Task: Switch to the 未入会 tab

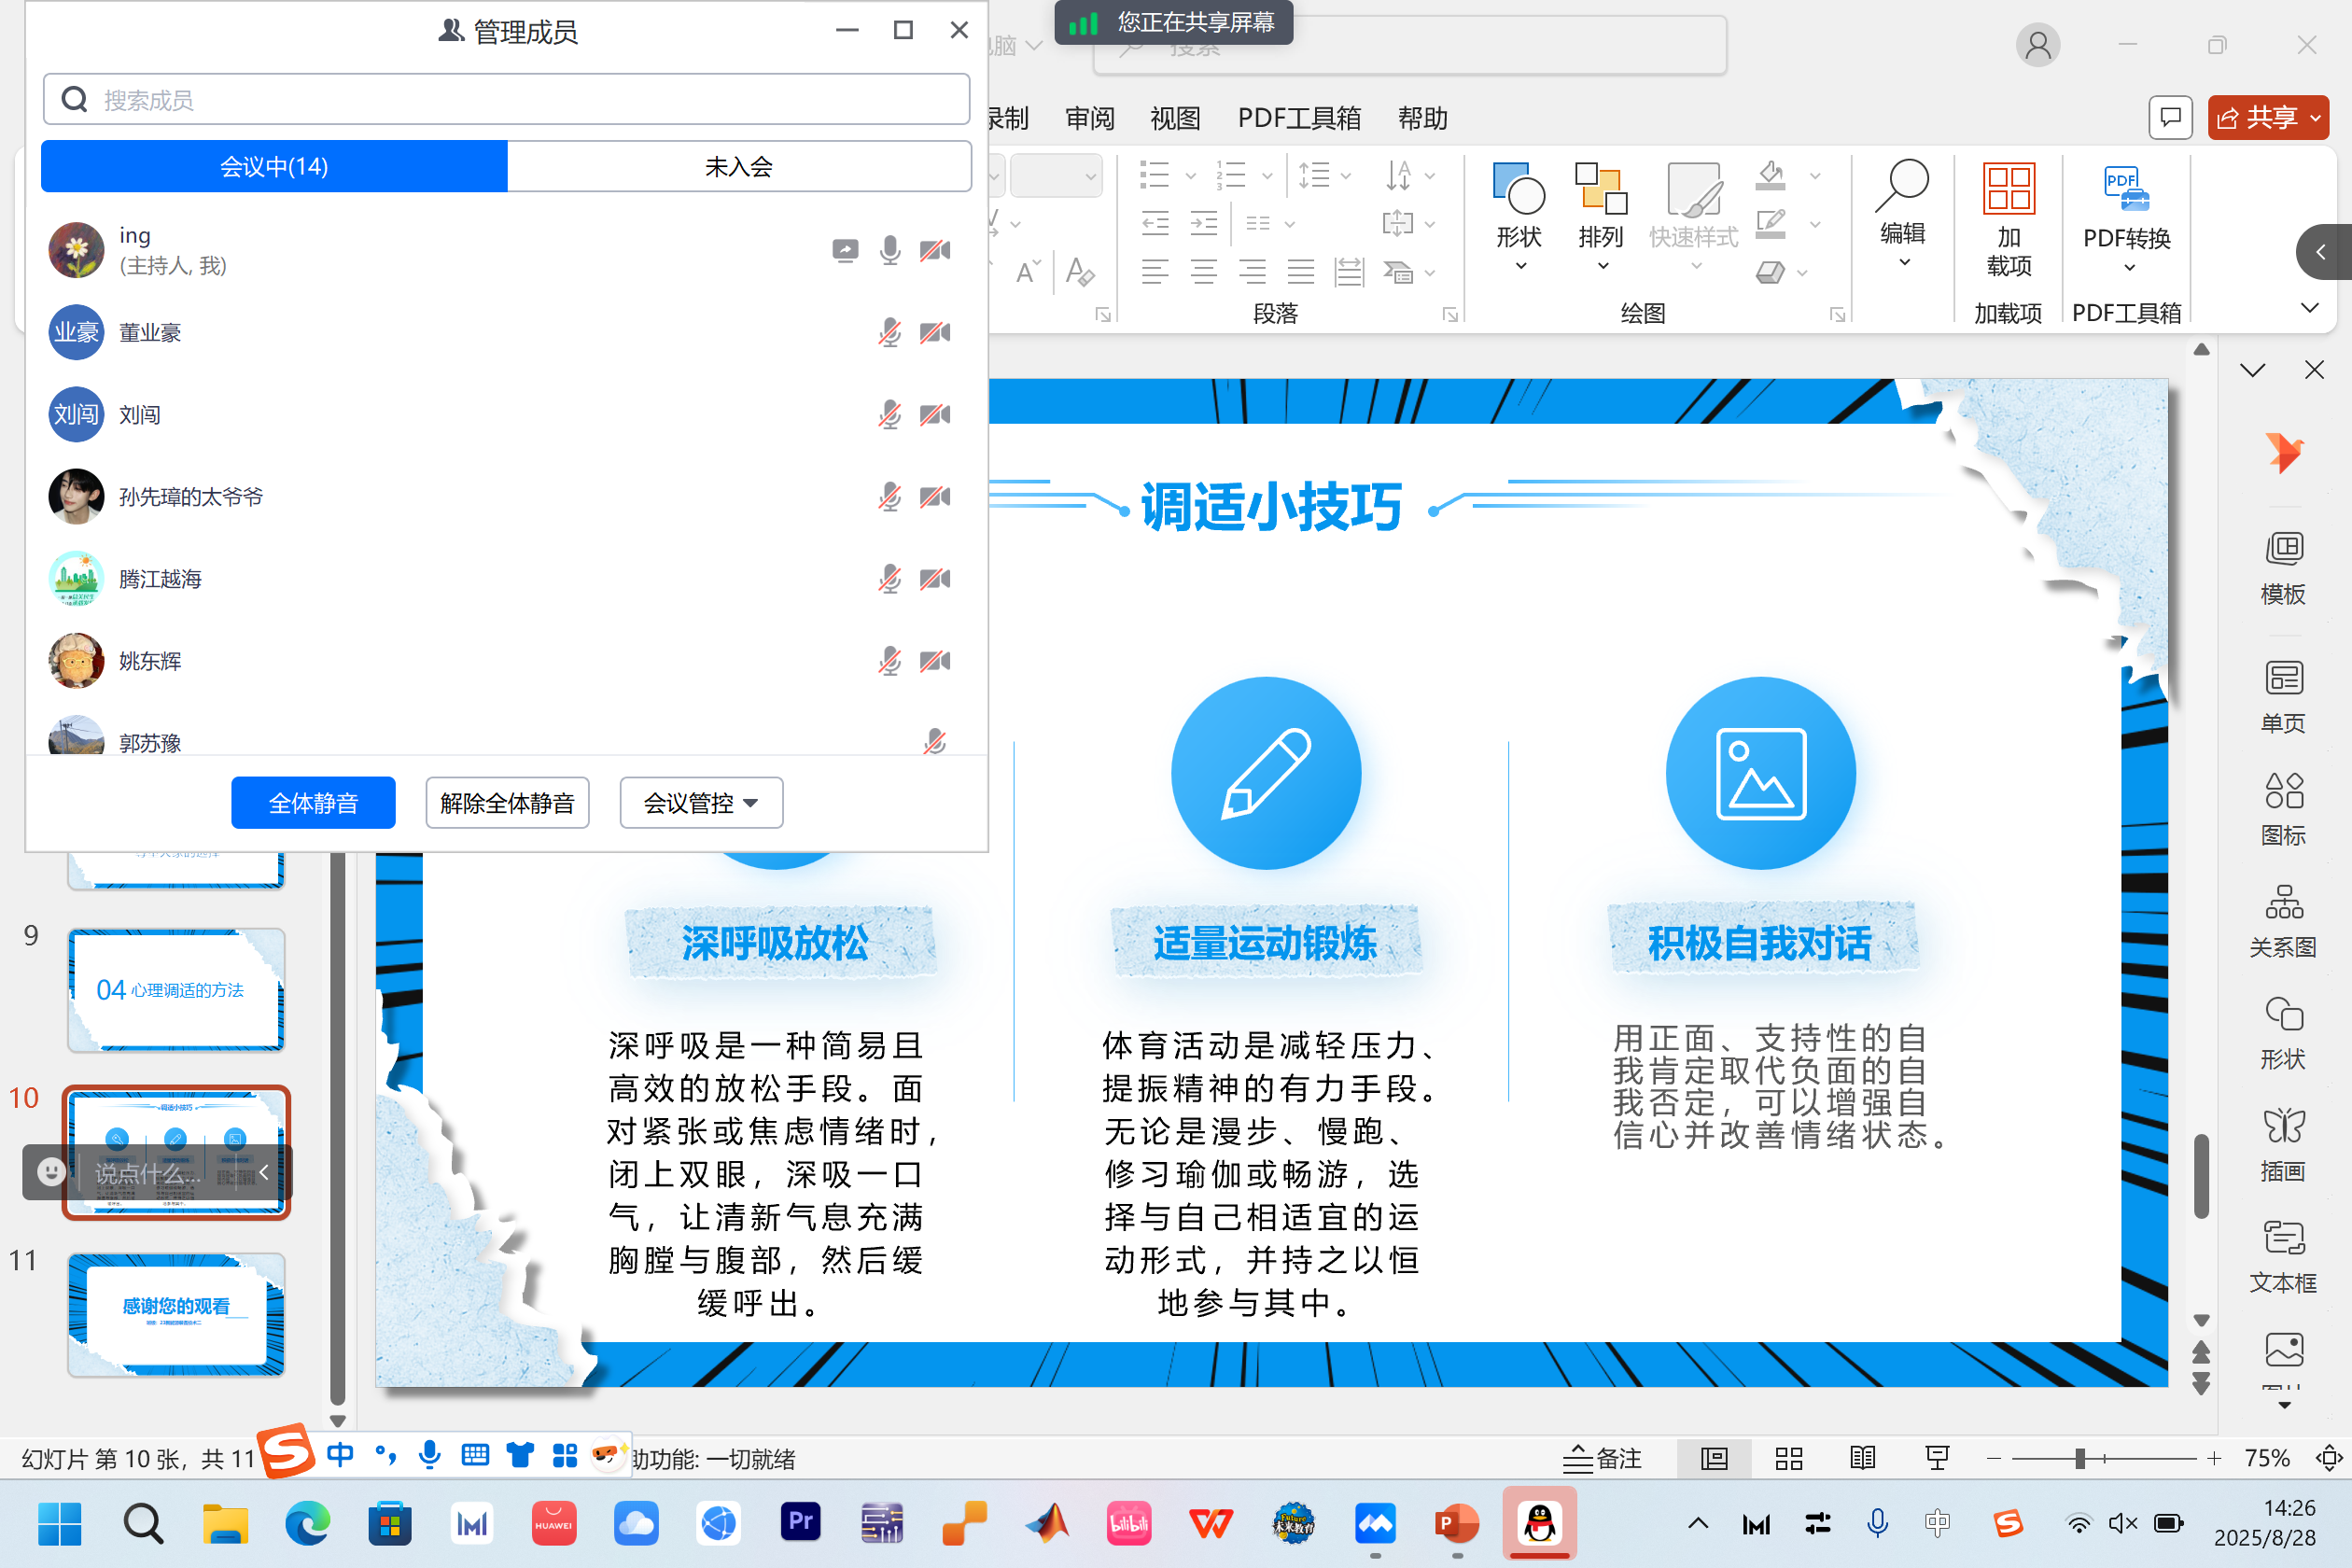Action: 739,166
